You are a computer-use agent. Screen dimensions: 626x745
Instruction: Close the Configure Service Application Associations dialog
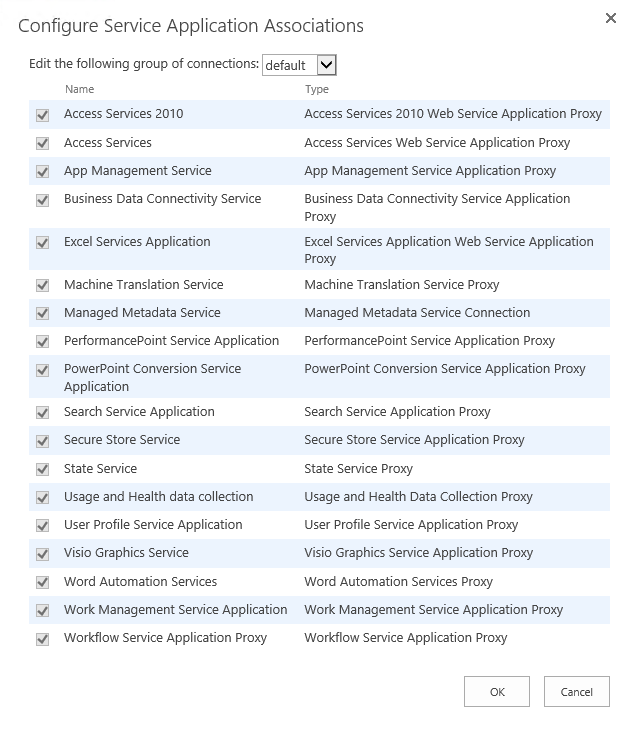point(611,18)
